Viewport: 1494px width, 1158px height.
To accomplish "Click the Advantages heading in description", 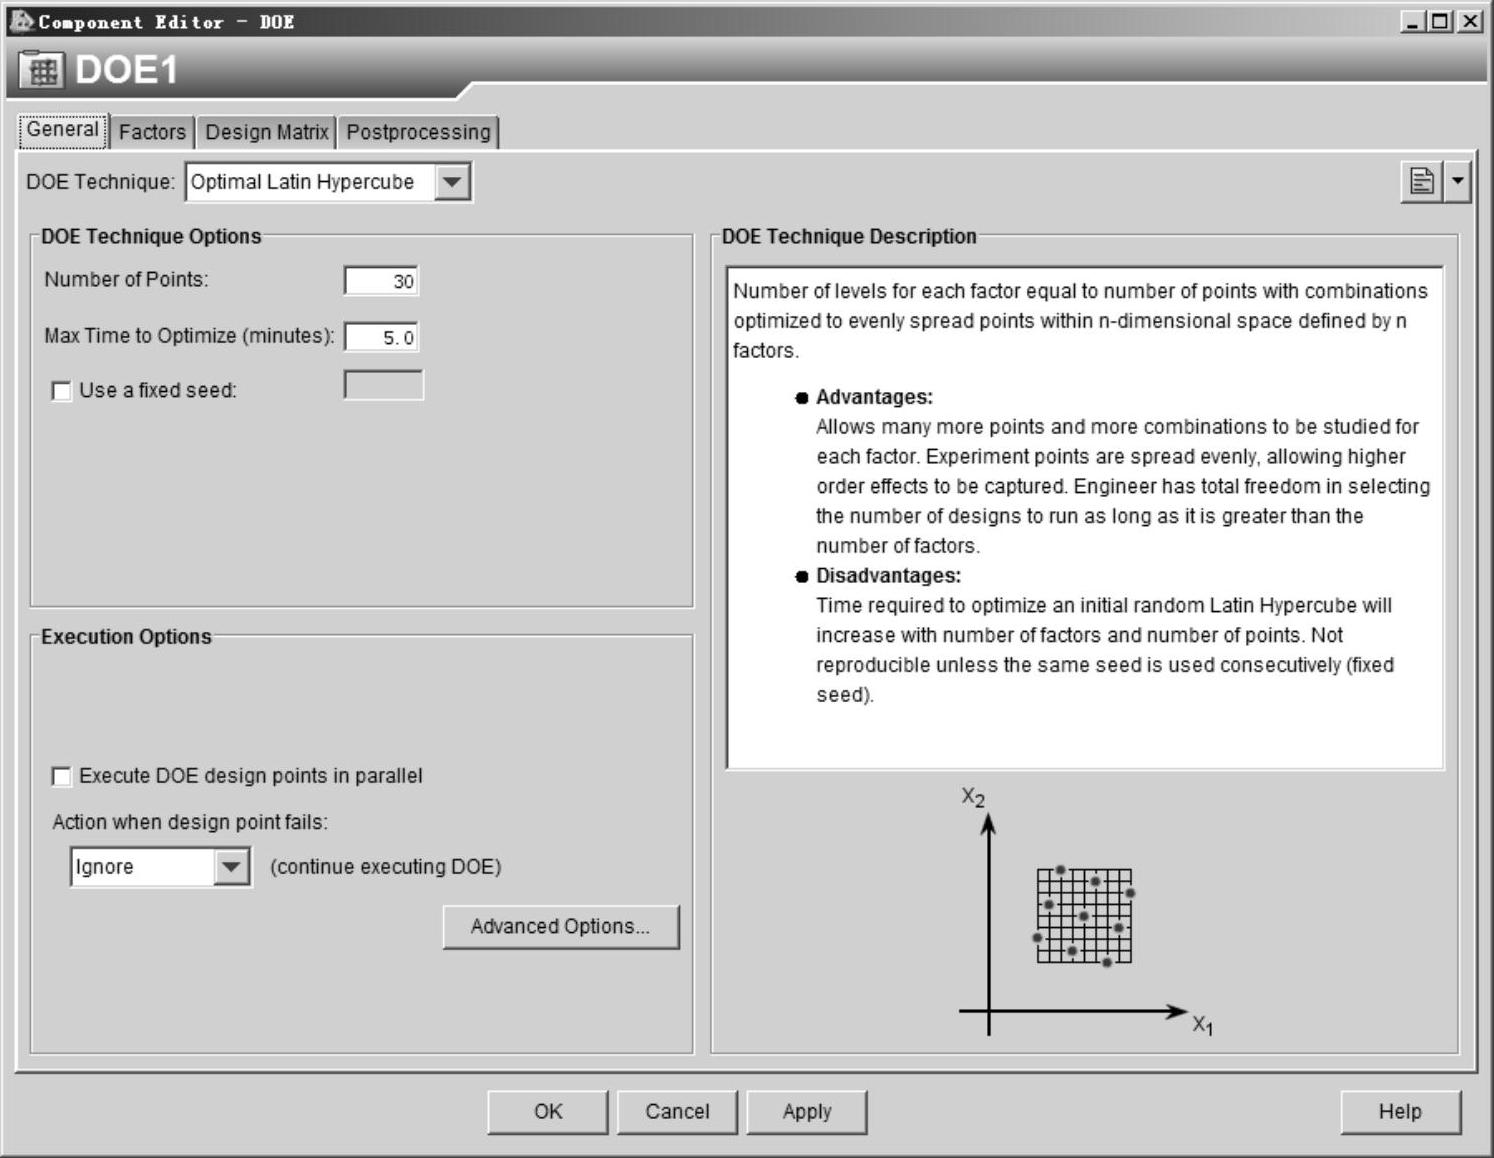I will 874,397.
